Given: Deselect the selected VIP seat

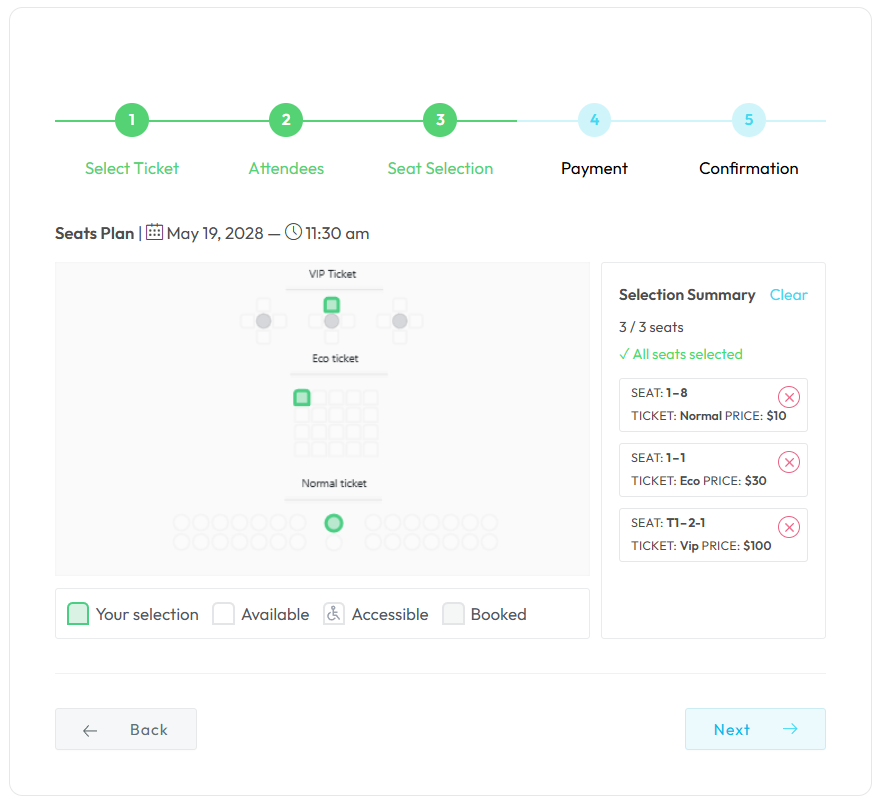Looking at the screenshot, I should [x=332, y=305].
